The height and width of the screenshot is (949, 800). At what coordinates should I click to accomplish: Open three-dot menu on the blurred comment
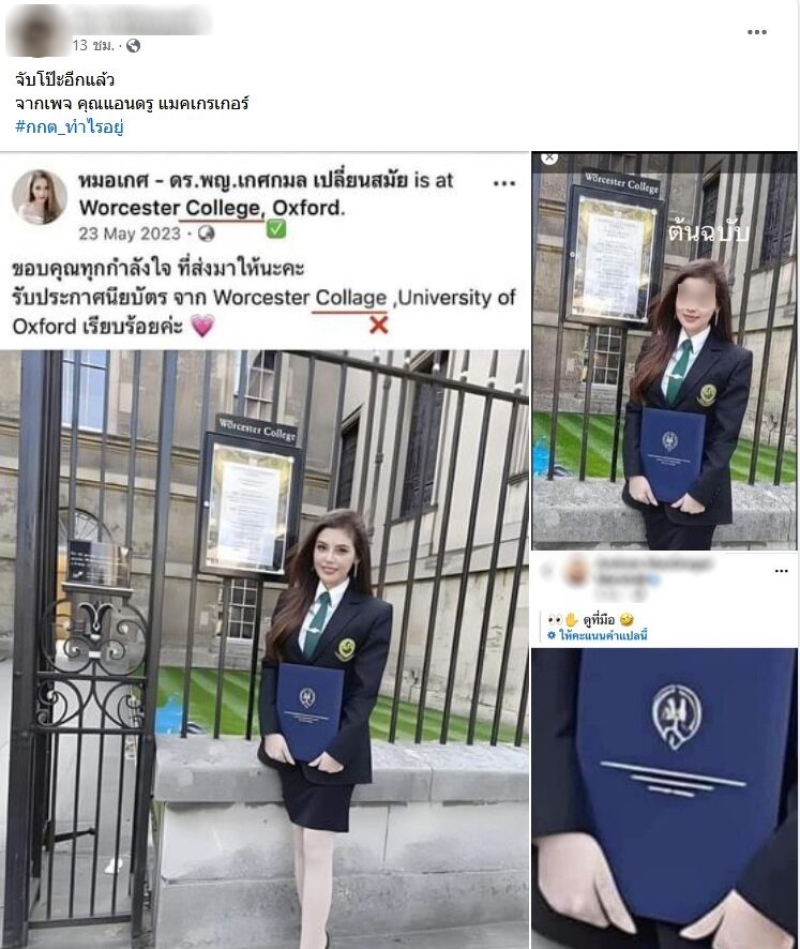click(781, 571)
